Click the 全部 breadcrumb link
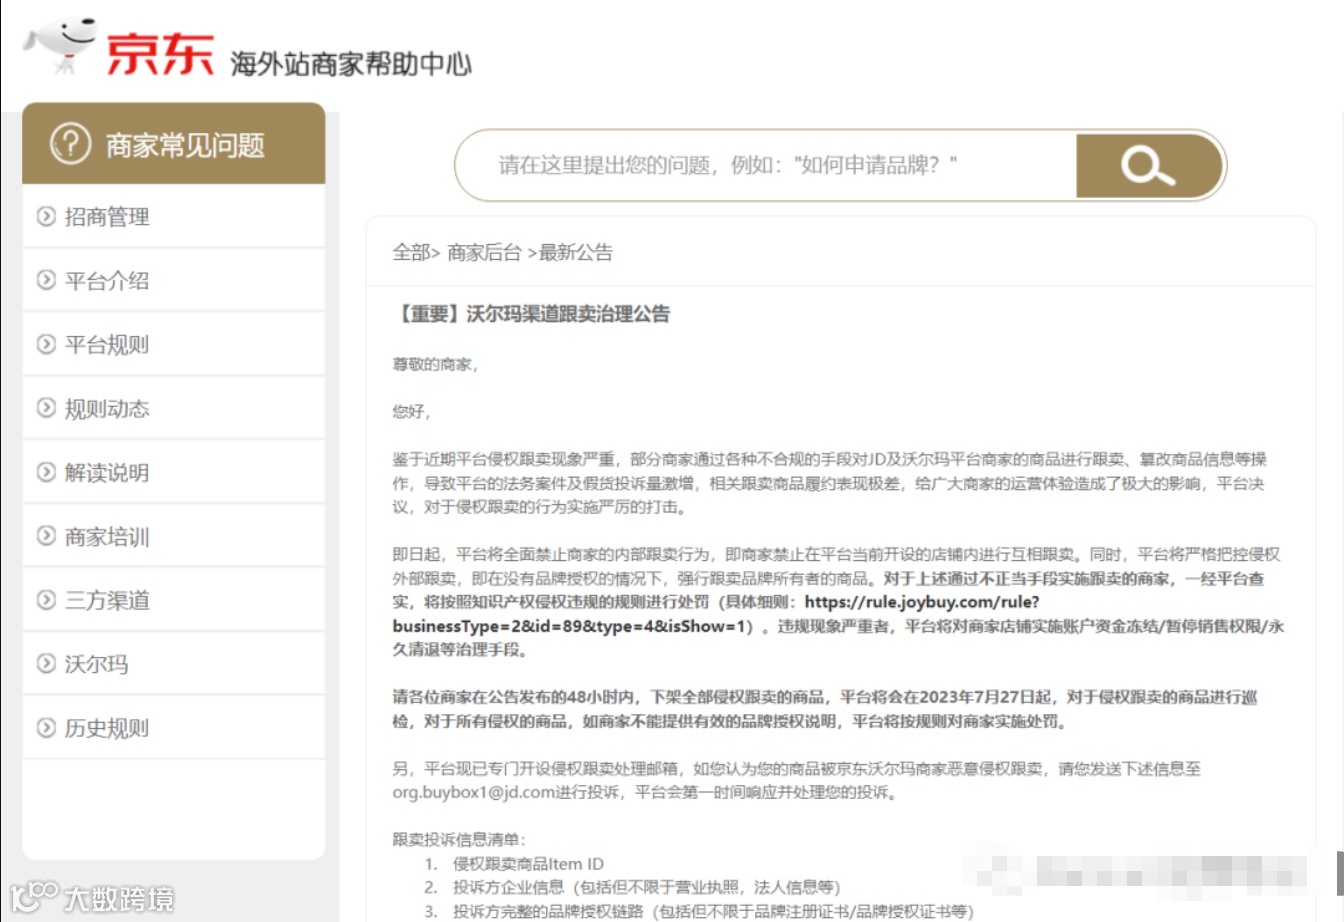 [x=412, y=252]
